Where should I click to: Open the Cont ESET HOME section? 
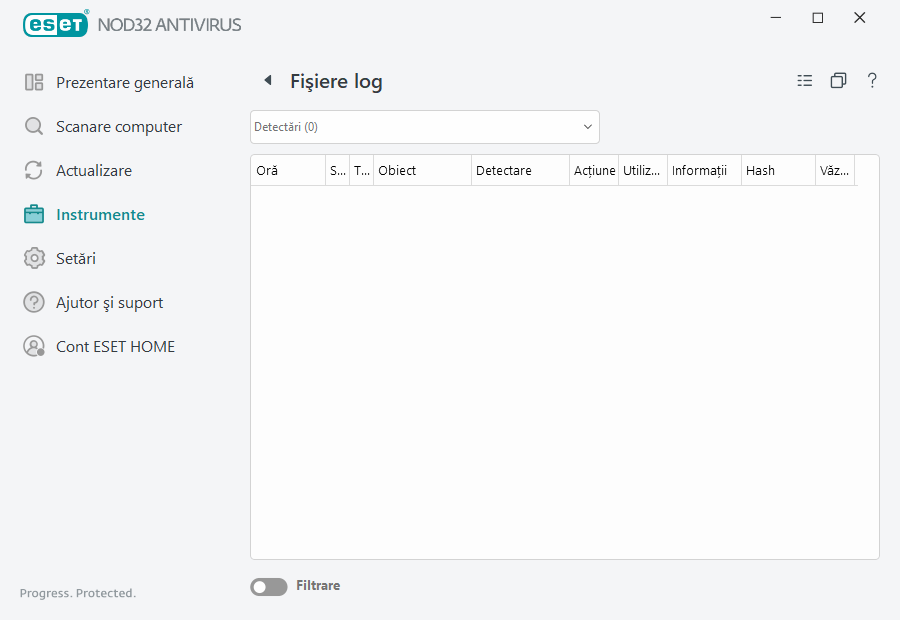pos(116,346)
